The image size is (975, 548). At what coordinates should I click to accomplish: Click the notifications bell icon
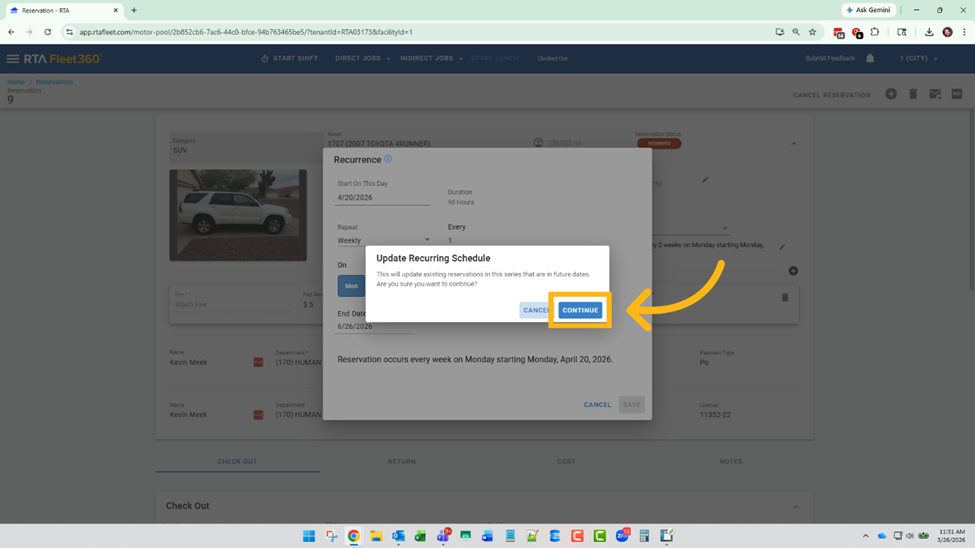(x=870, y=59)
